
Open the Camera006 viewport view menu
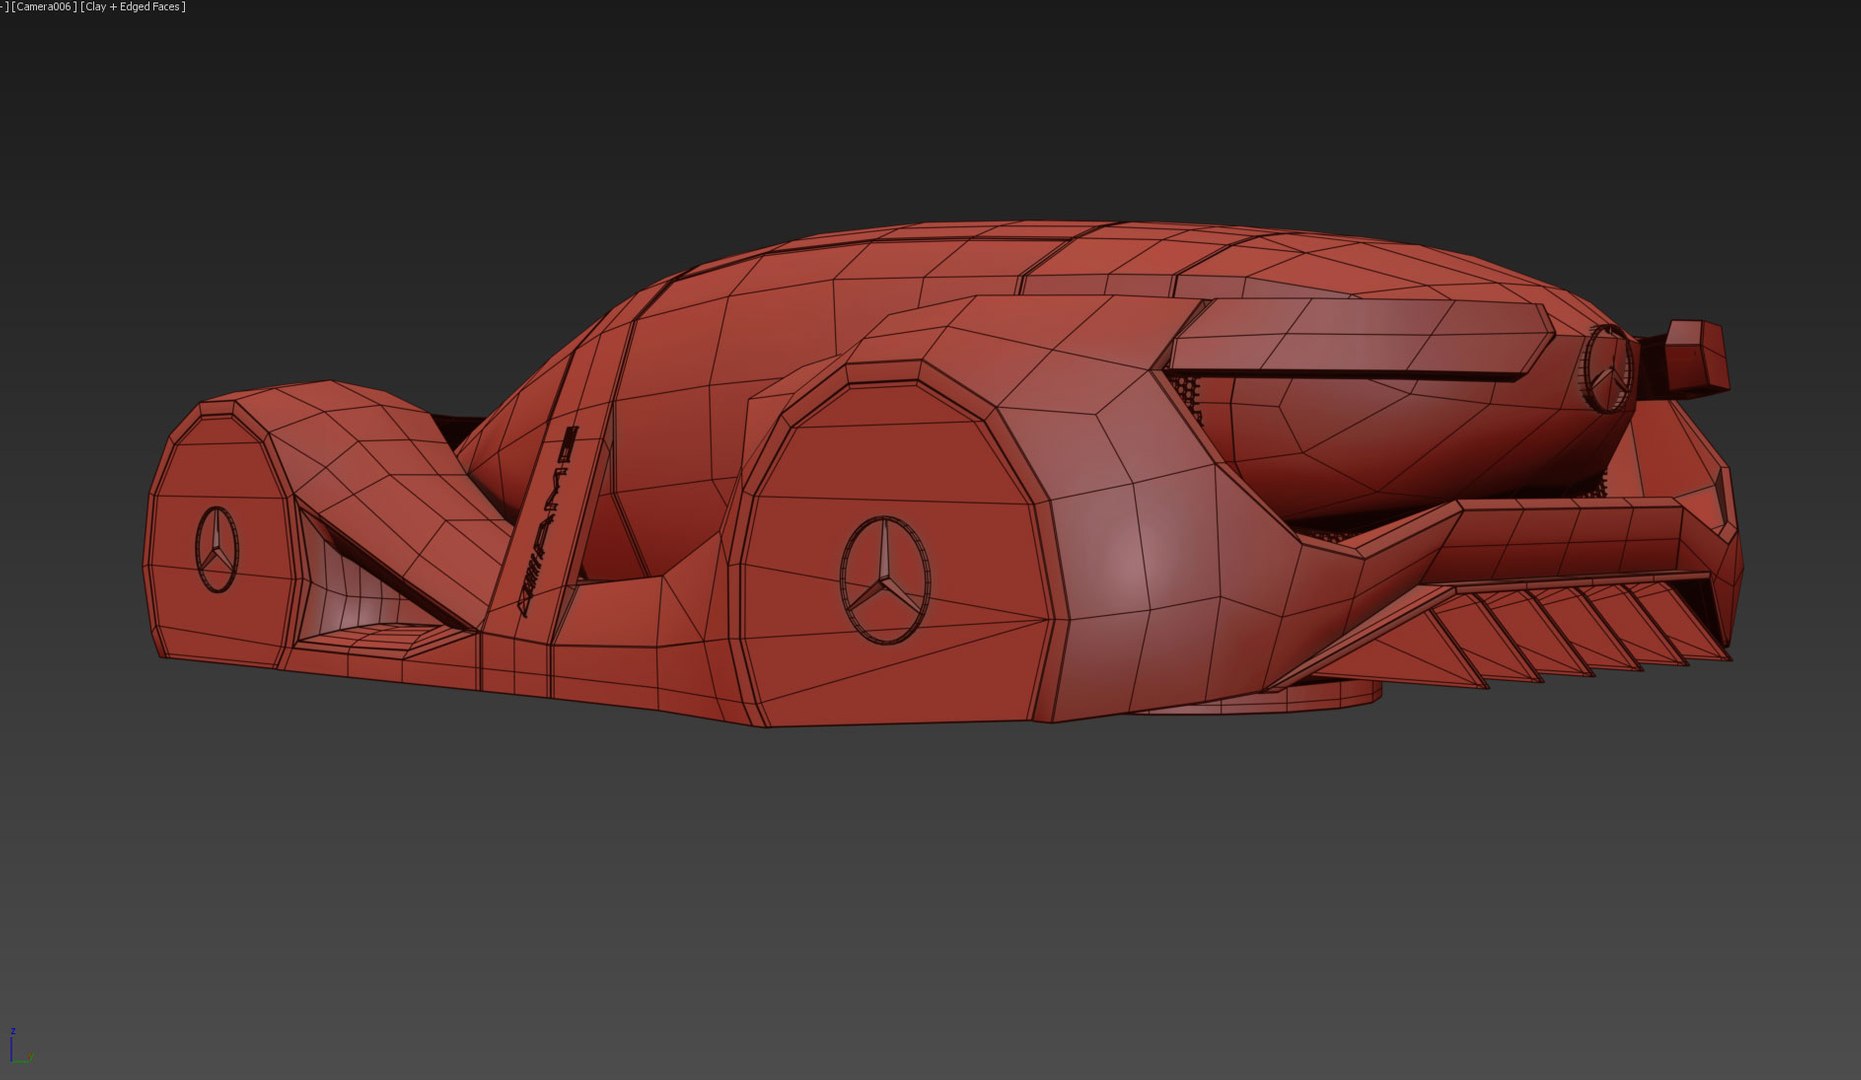coord(44,7)
